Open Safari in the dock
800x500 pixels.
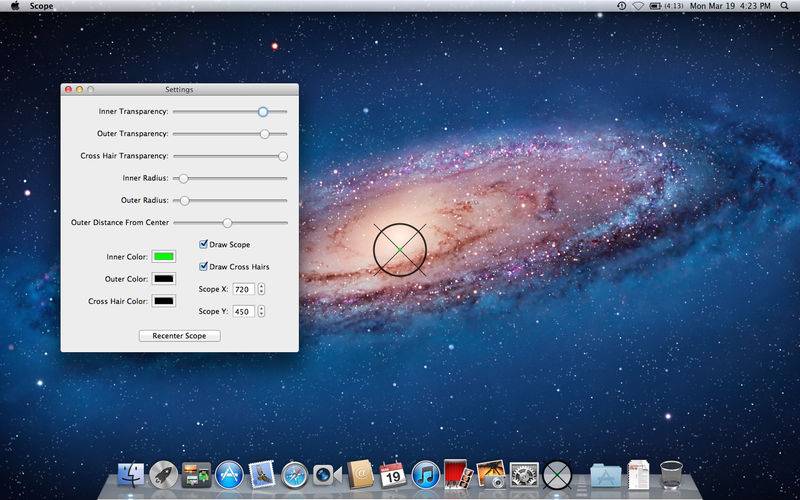pyautogui.click(x=295, y=476)
